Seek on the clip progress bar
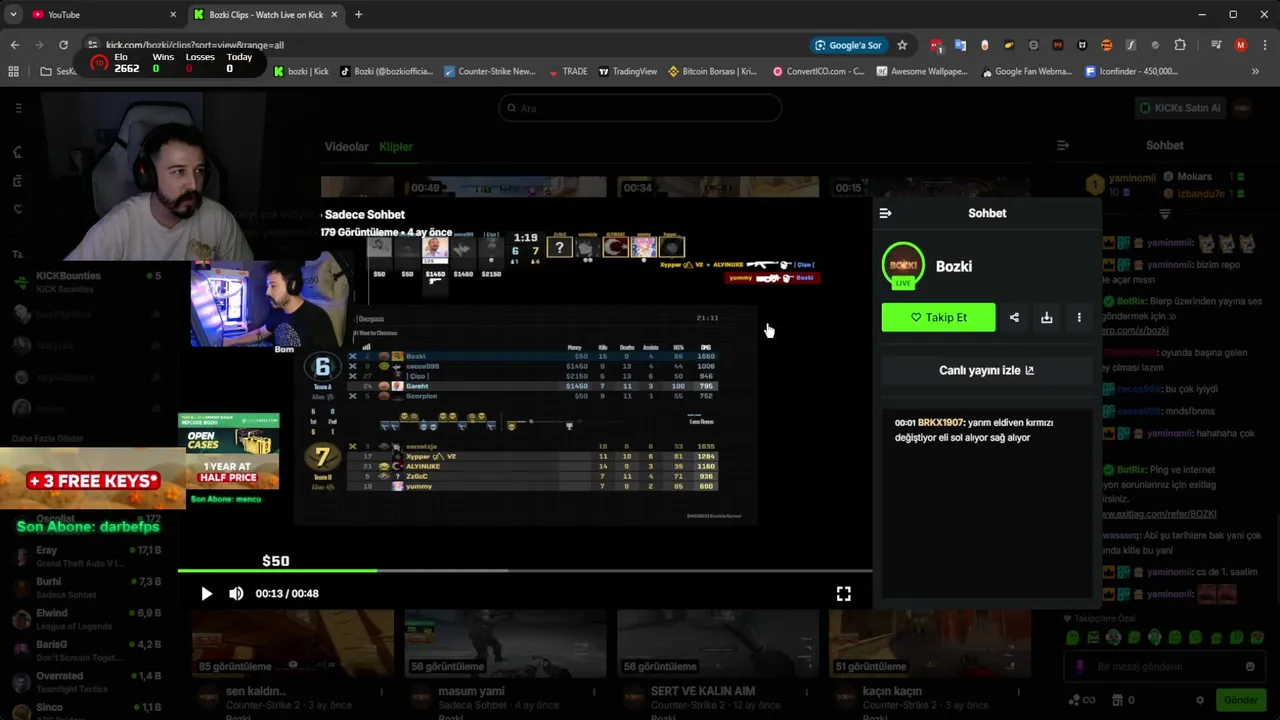 tap(525, 571)
